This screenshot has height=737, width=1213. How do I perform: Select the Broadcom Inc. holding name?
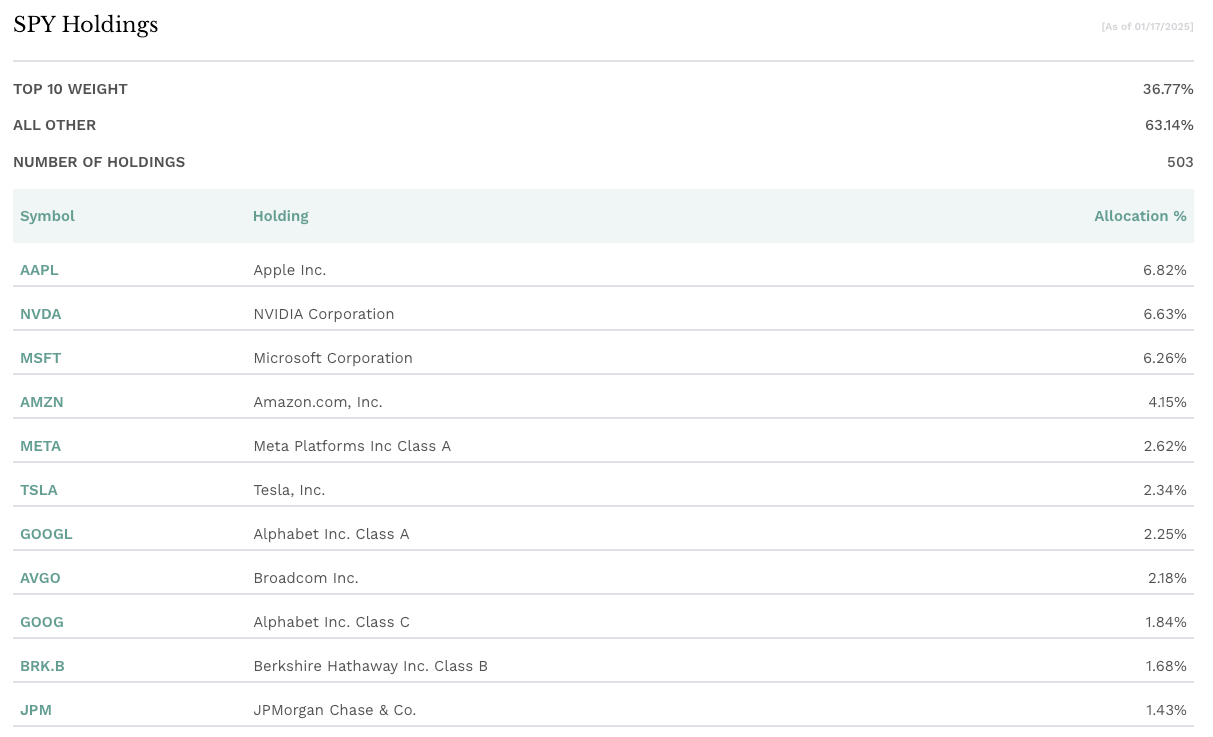point(306,578)
